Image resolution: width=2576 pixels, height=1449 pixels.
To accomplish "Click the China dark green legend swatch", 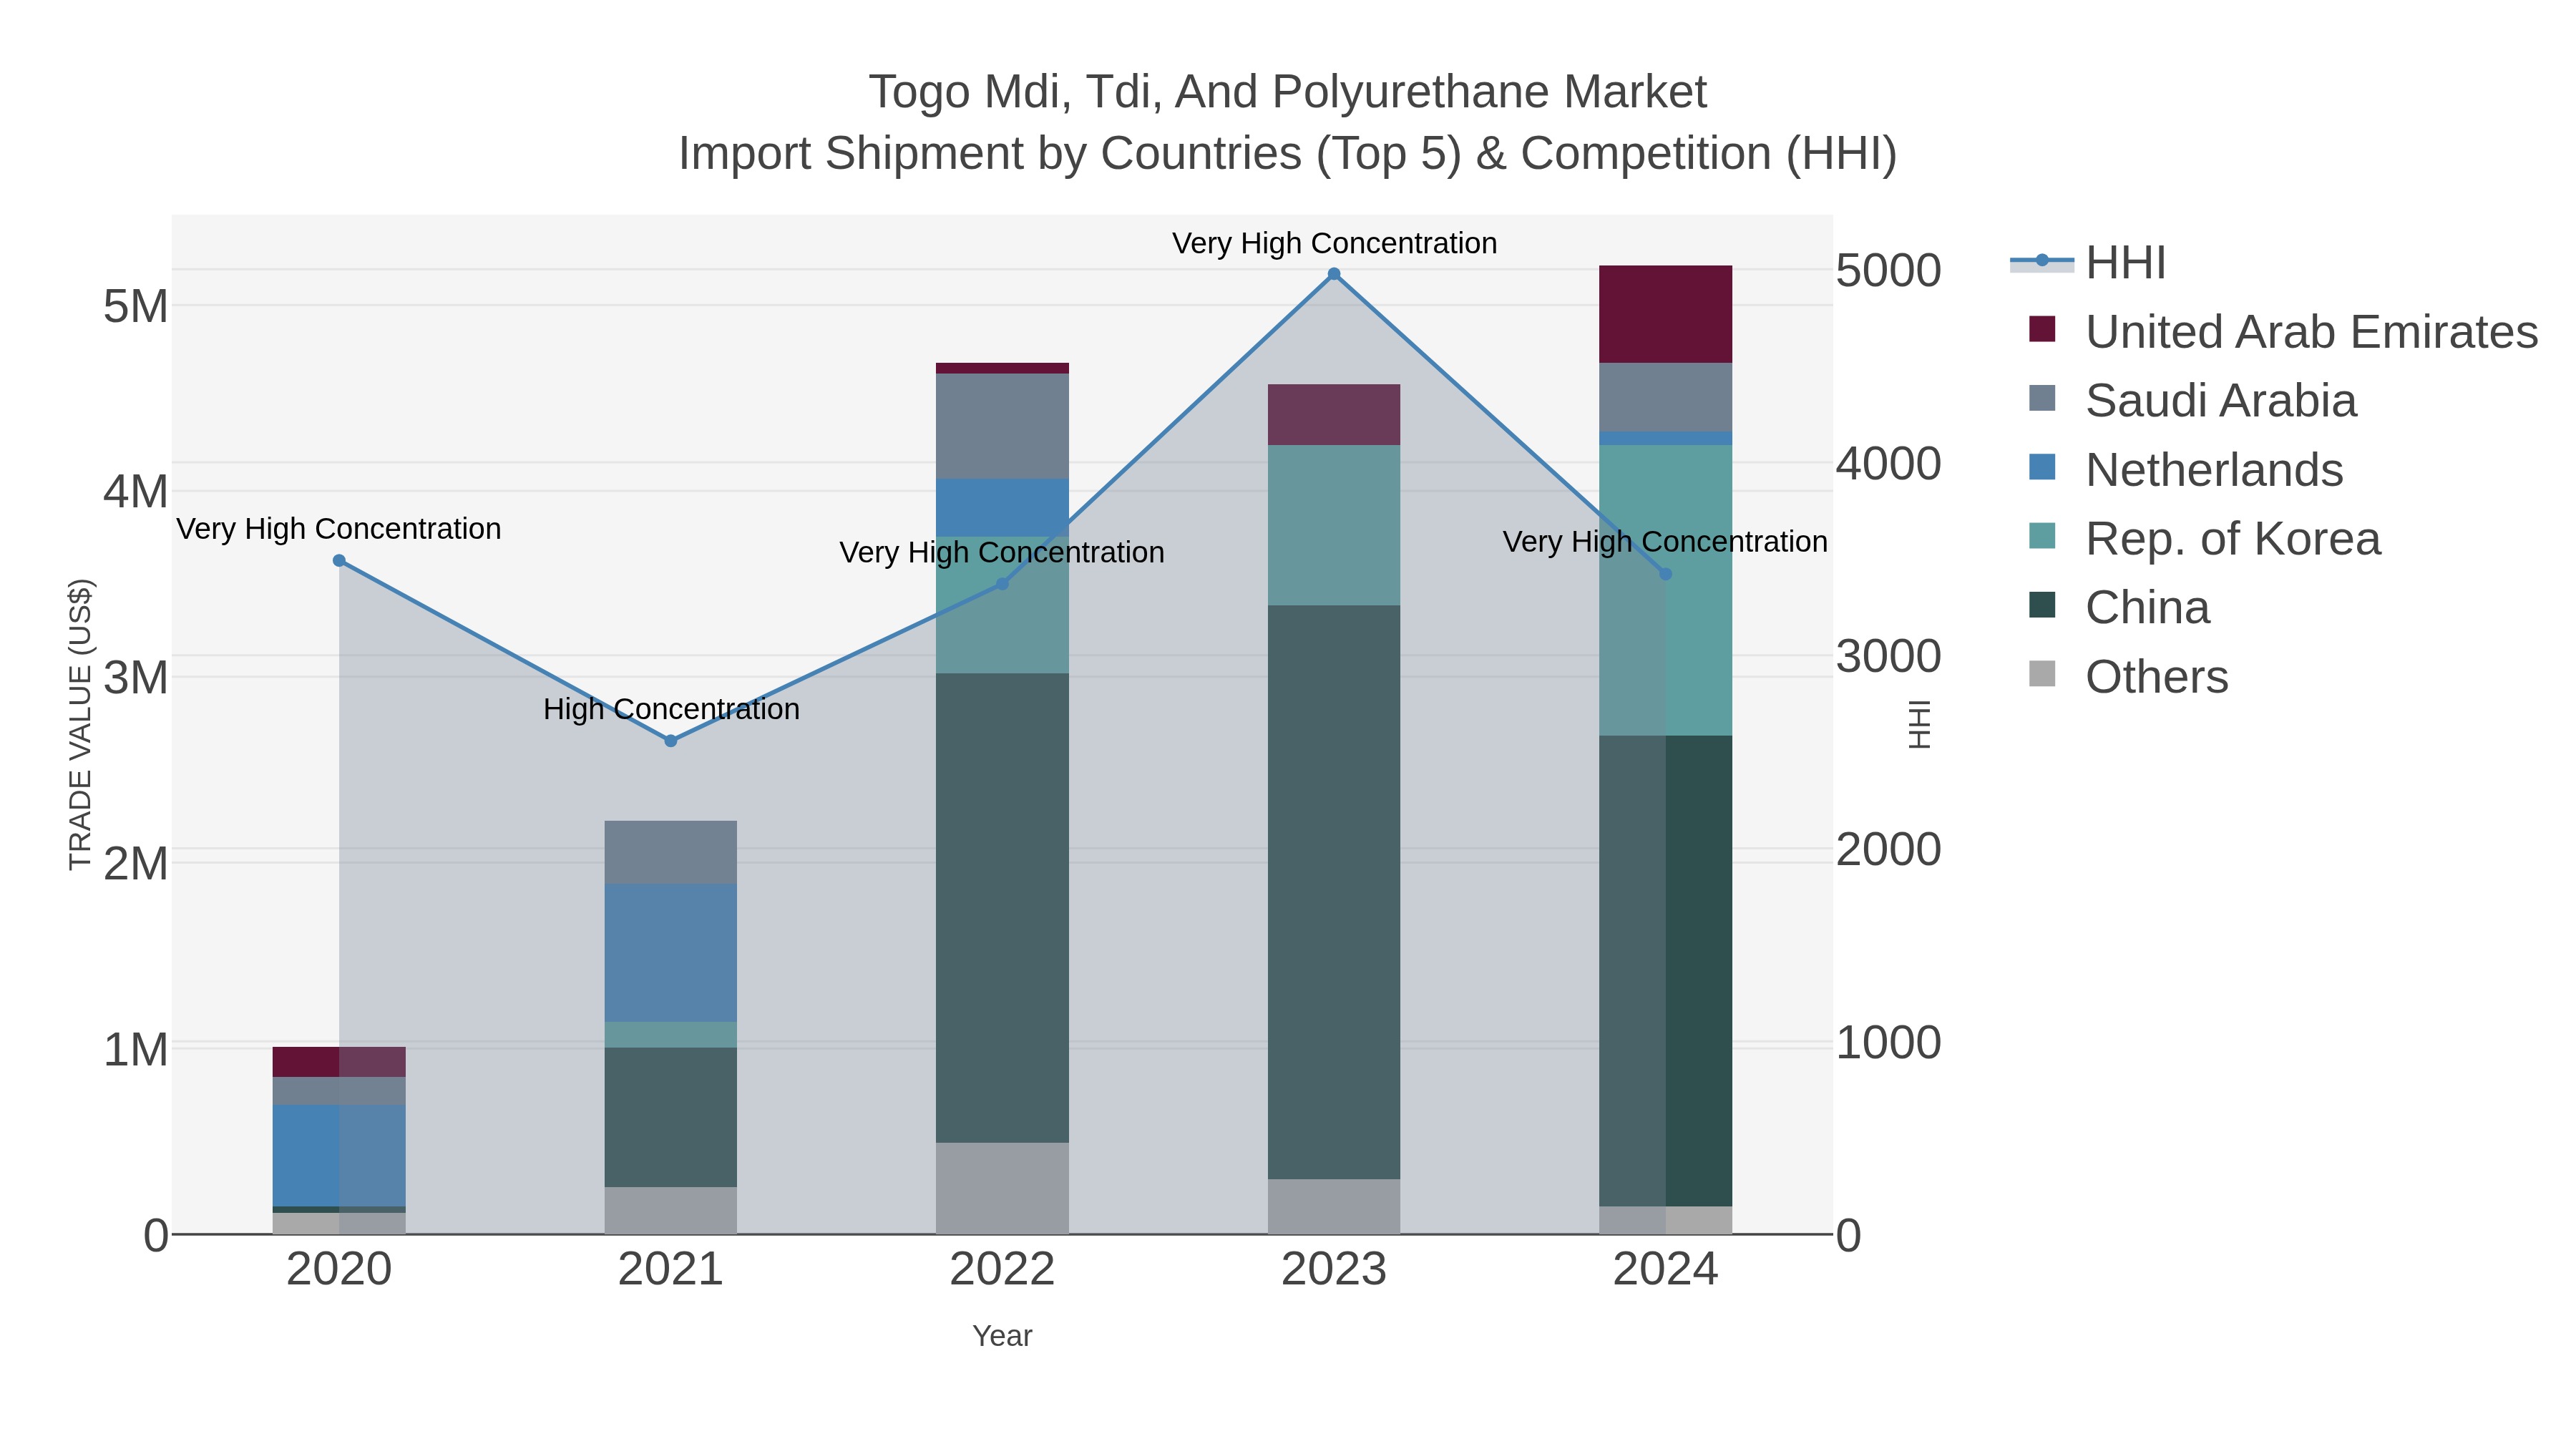I will click(x=2042, y=605).
